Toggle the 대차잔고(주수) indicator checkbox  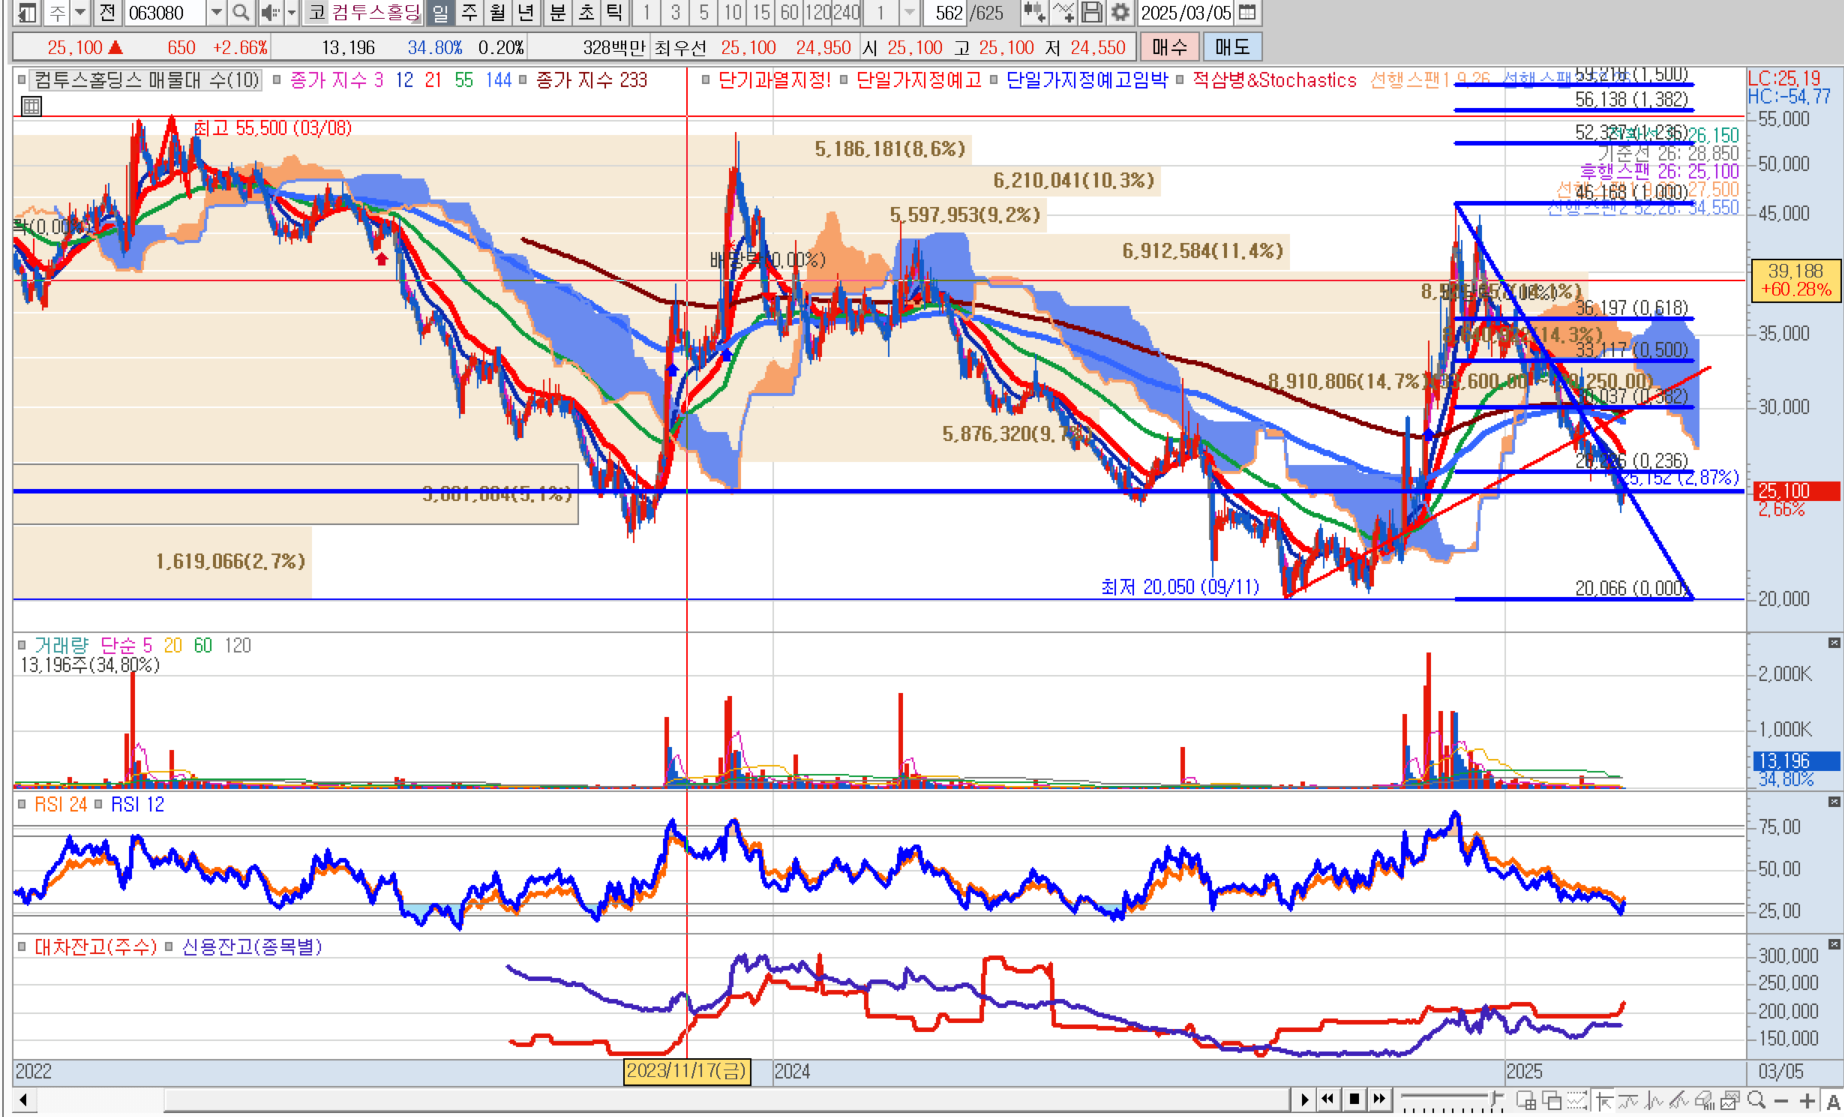[x=22, y=946]
